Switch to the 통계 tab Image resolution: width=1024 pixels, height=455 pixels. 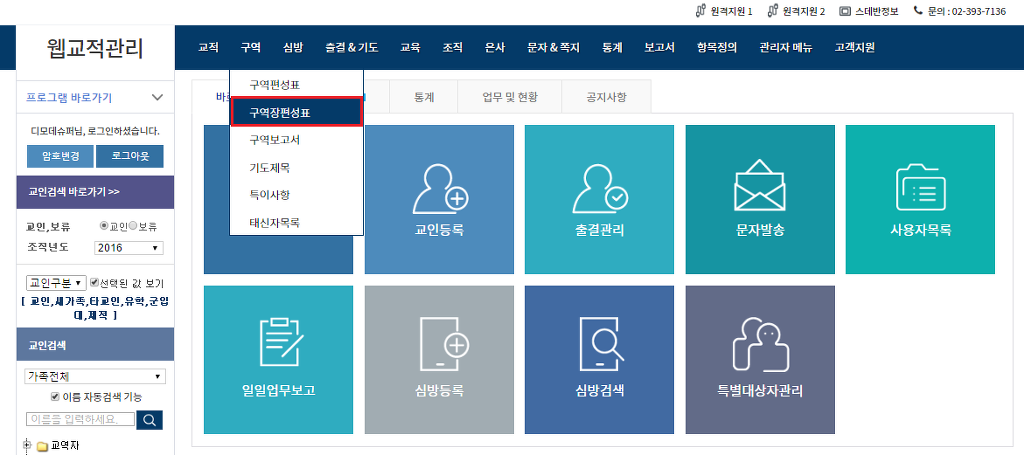click(424, 97)
